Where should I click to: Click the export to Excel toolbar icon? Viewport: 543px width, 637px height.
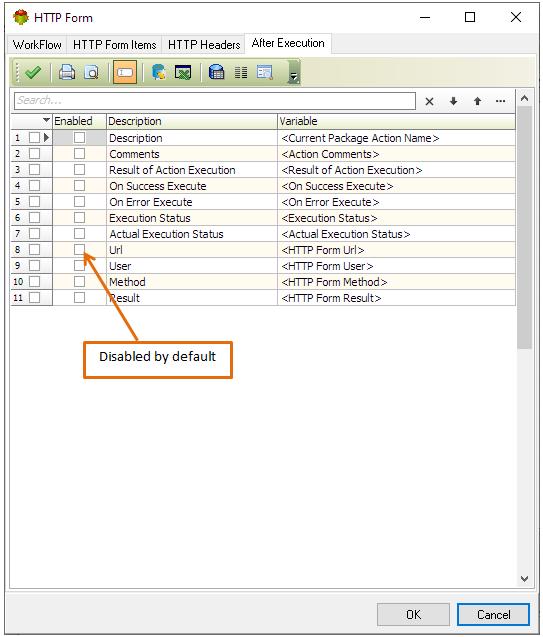(x=183, y=72)
